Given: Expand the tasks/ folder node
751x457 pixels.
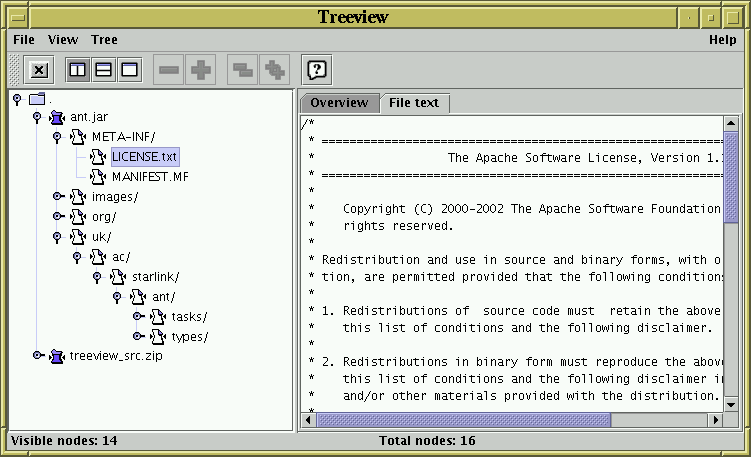Looking at the screenshot, I should pyautogui.click(x=138, y=317).
